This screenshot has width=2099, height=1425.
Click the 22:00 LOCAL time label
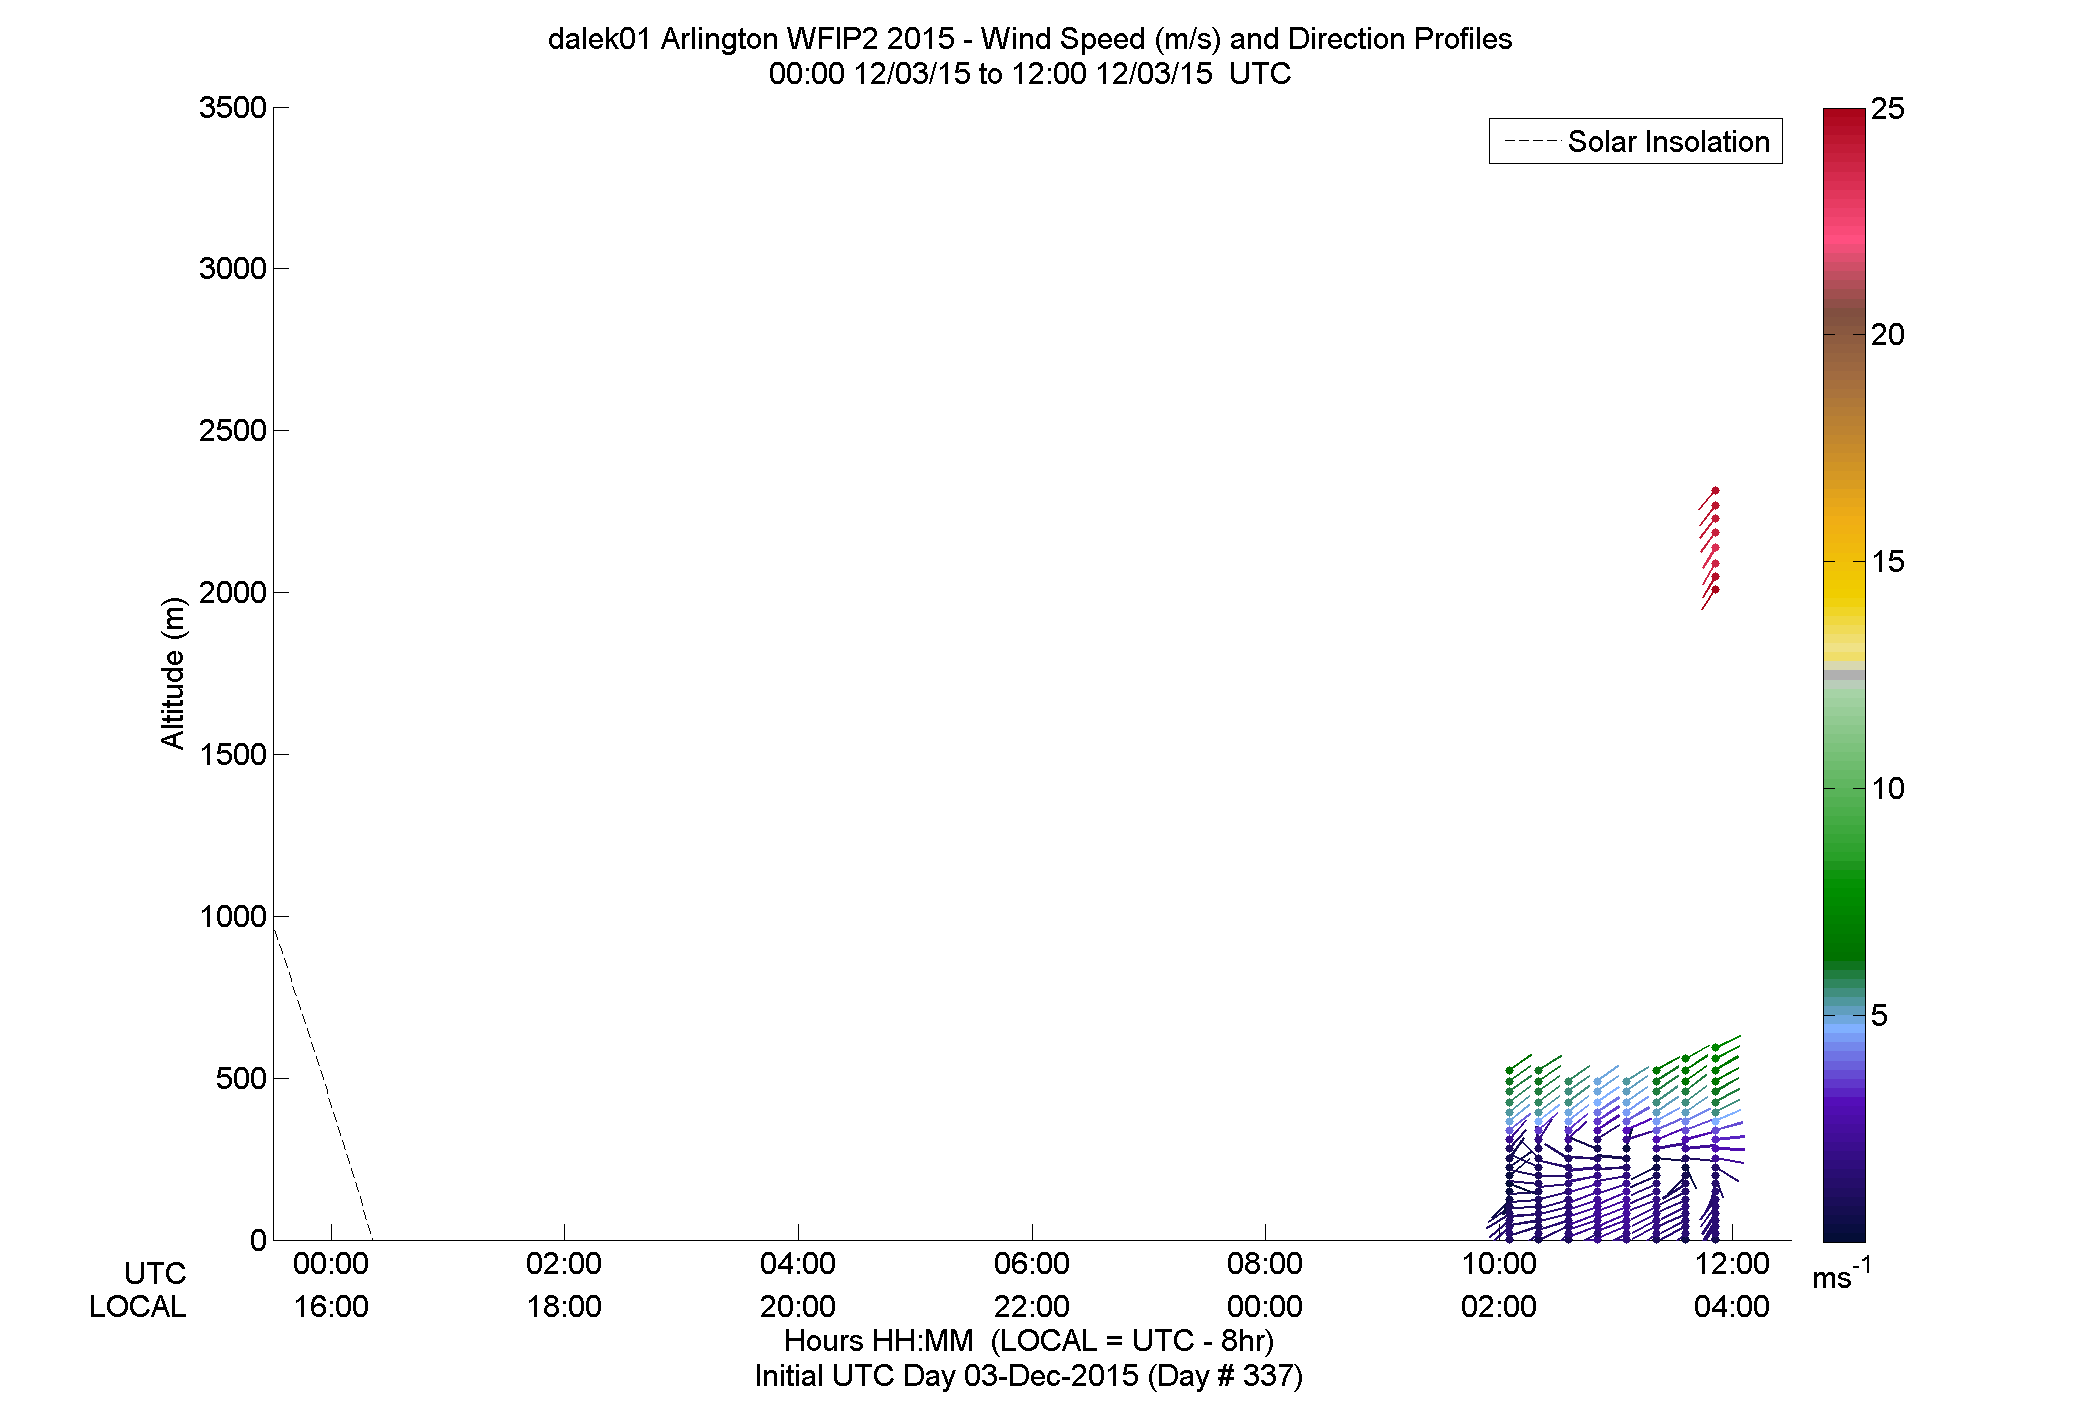click(x=1032, y=1306)
